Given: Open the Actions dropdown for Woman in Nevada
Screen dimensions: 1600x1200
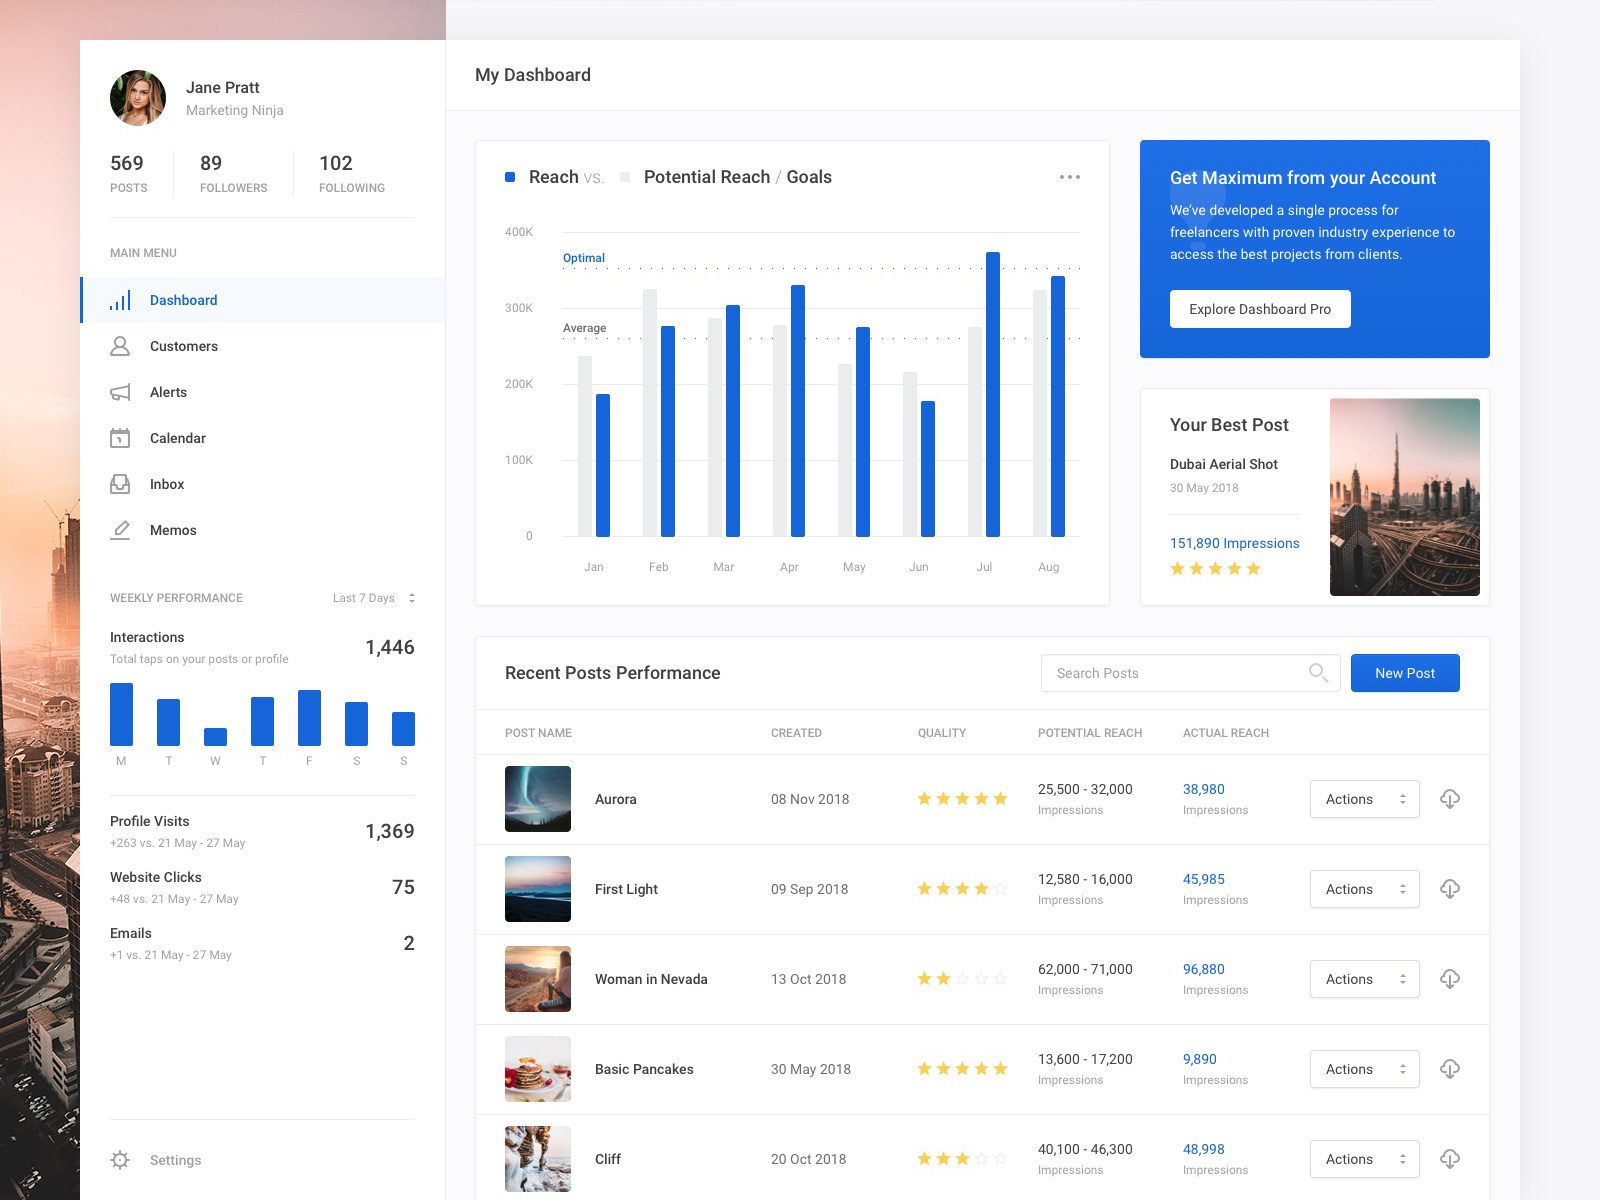Looking at the screenshot, I should tap(1364, 979).
